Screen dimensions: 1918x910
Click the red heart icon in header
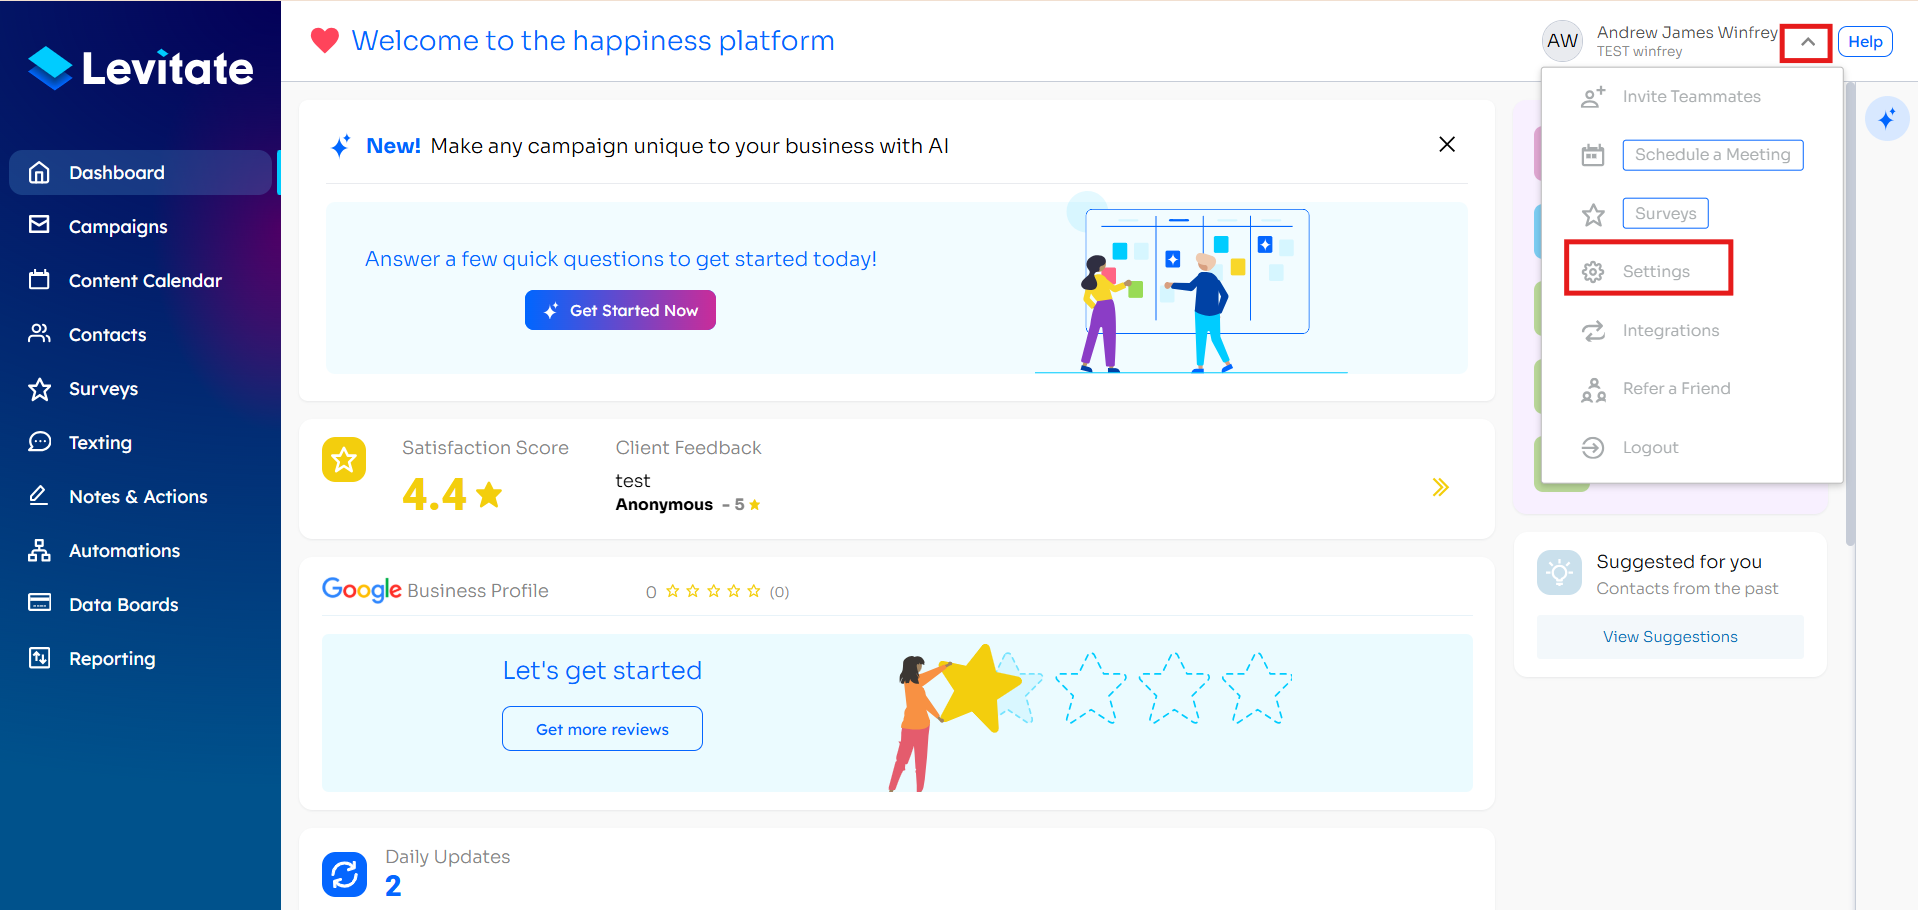(x=325, y=40)
